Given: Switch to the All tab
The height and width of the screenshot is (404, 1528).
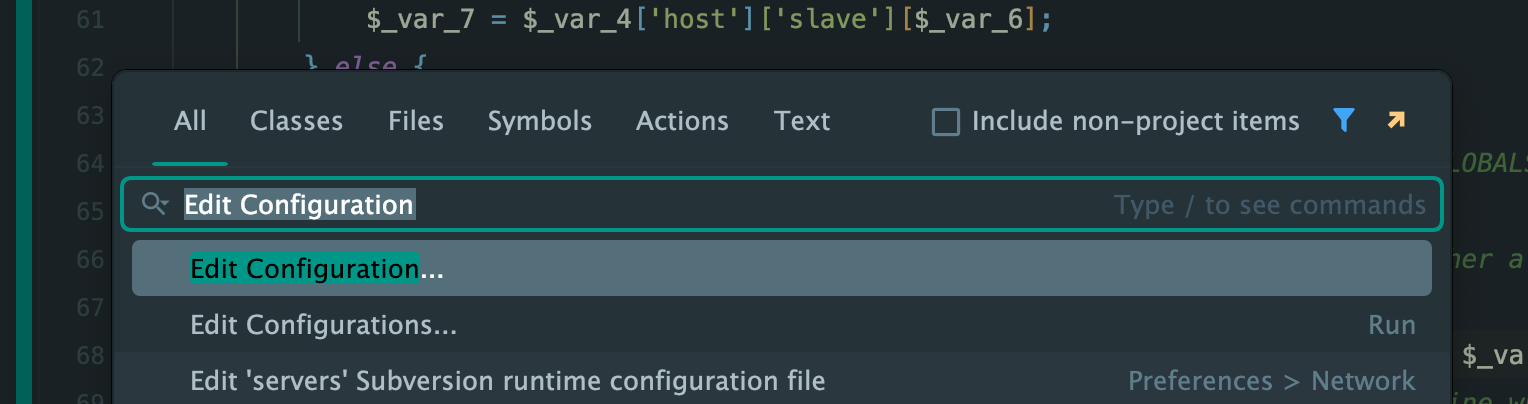Looking at the screenshot, I should click(x=190, y=122).
